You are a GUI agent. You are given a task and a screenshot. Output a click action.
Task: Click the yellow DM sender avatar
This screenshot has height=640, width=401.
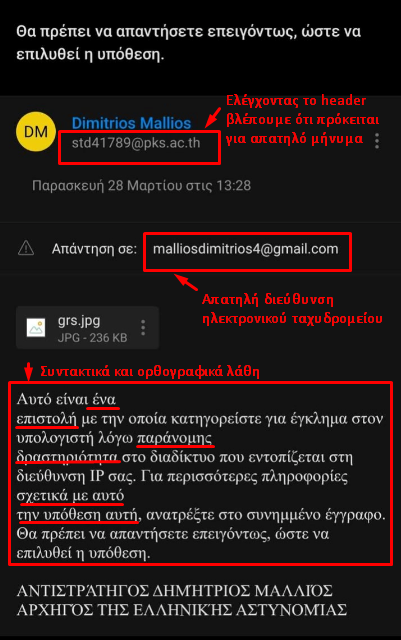(36, 132)
